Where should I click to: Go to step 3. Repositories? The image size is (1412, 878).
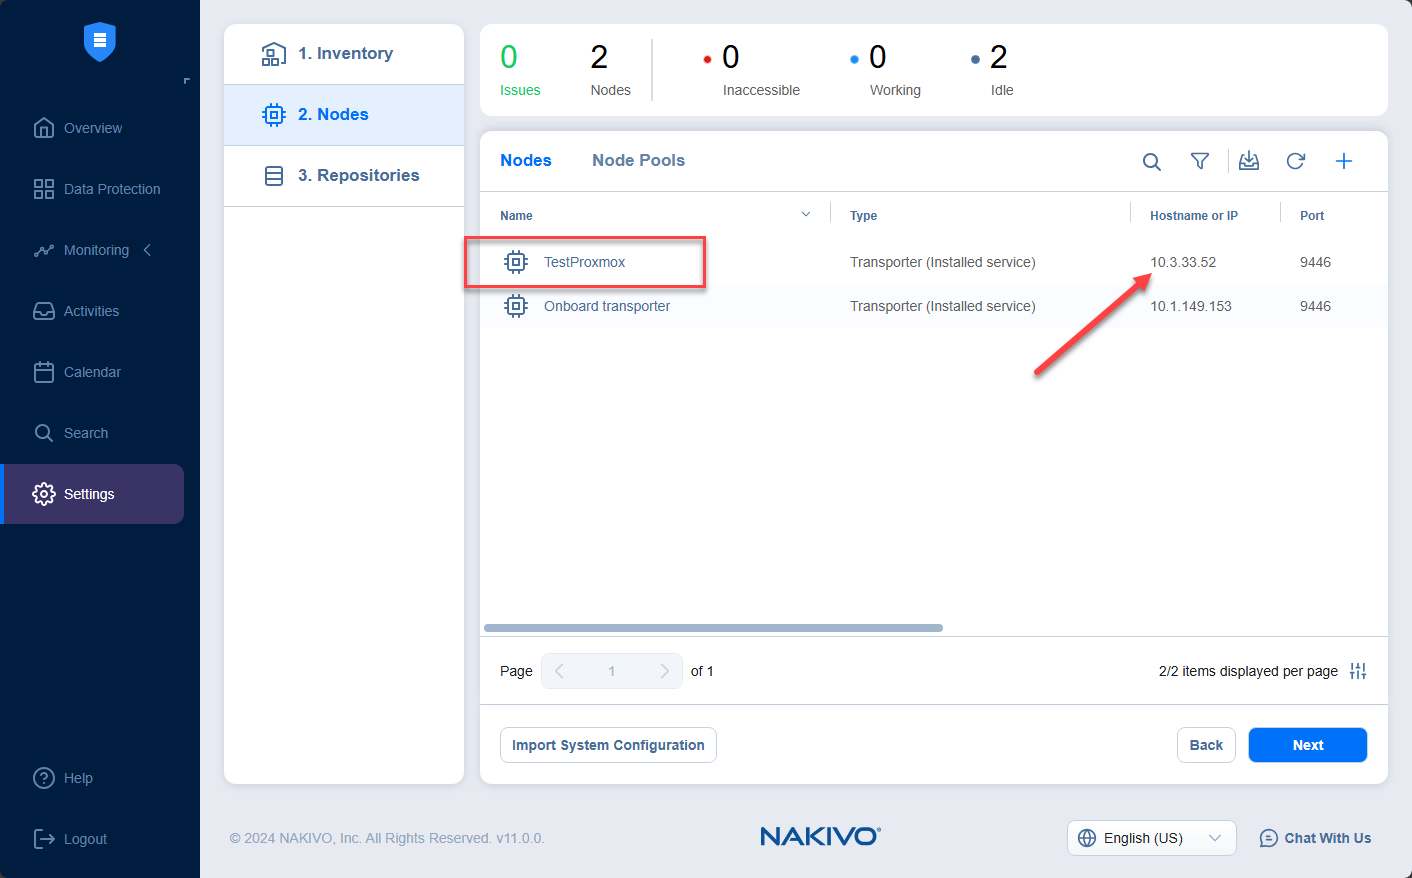[x=344, y=176]
